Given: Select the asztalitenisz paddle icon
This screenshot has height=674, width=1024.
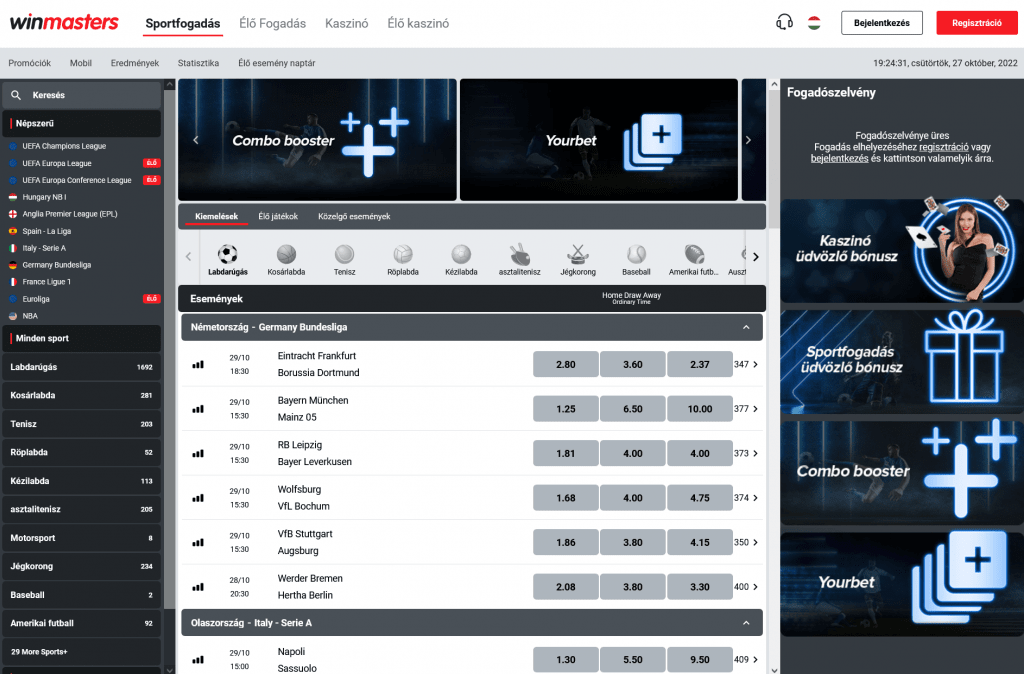Looking at the screenshot, I should [520, 254].
